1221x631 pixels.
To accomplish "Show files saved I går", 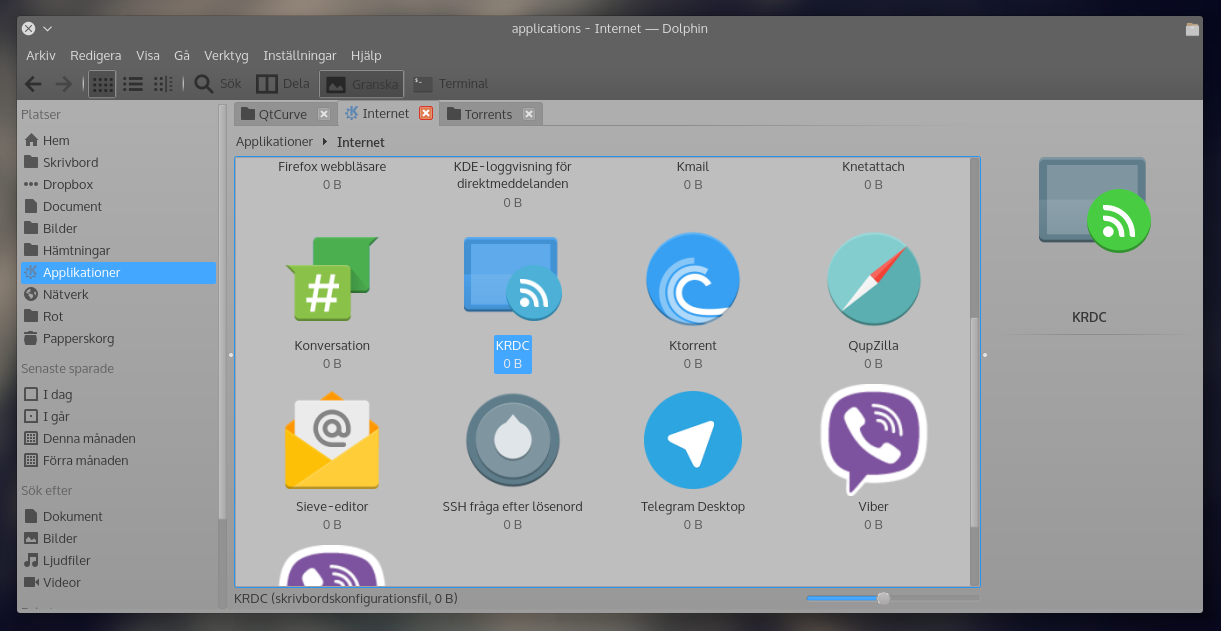I will (x=118, y=417).
